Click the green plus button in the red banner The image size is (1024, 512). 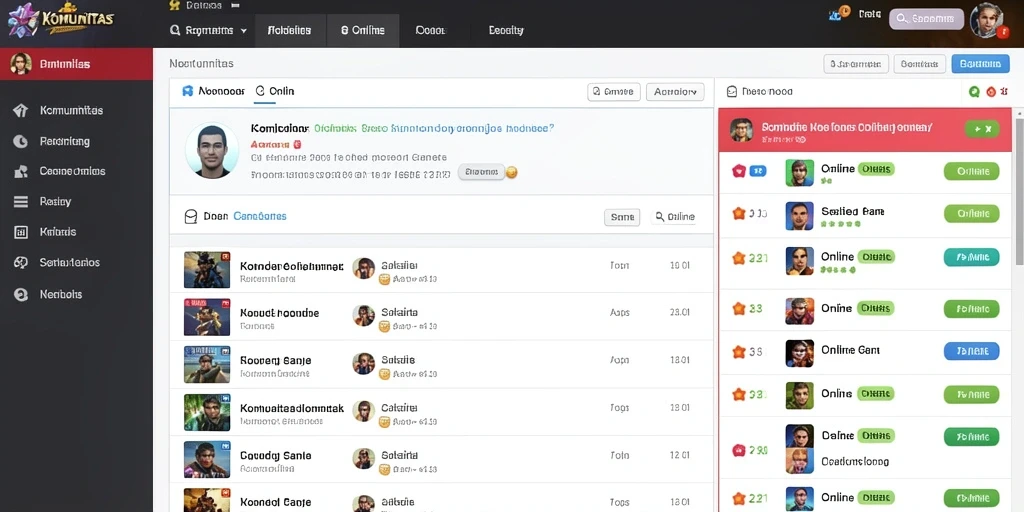pos(982,129)
